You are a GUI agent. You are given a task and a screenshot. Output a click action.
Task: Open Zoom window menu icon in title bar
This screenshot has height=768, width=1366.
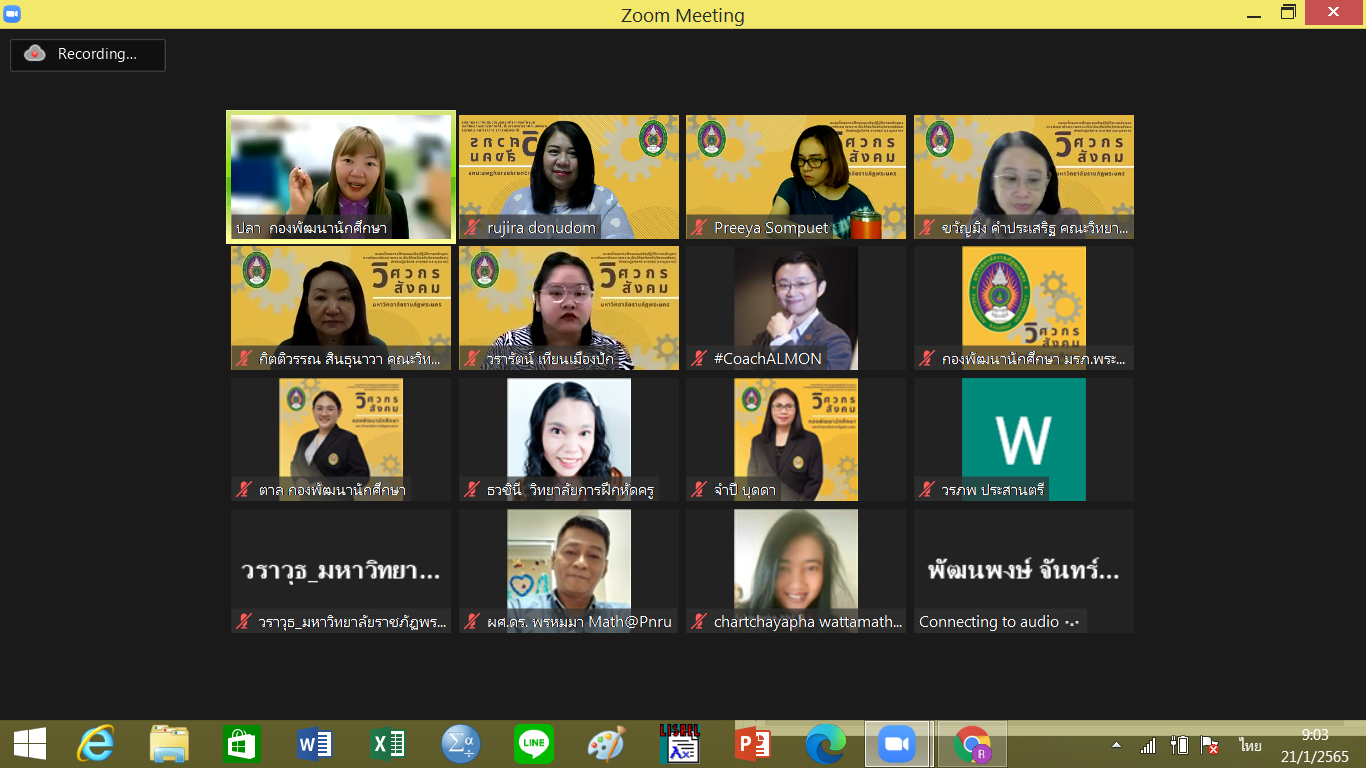point(12,13)
